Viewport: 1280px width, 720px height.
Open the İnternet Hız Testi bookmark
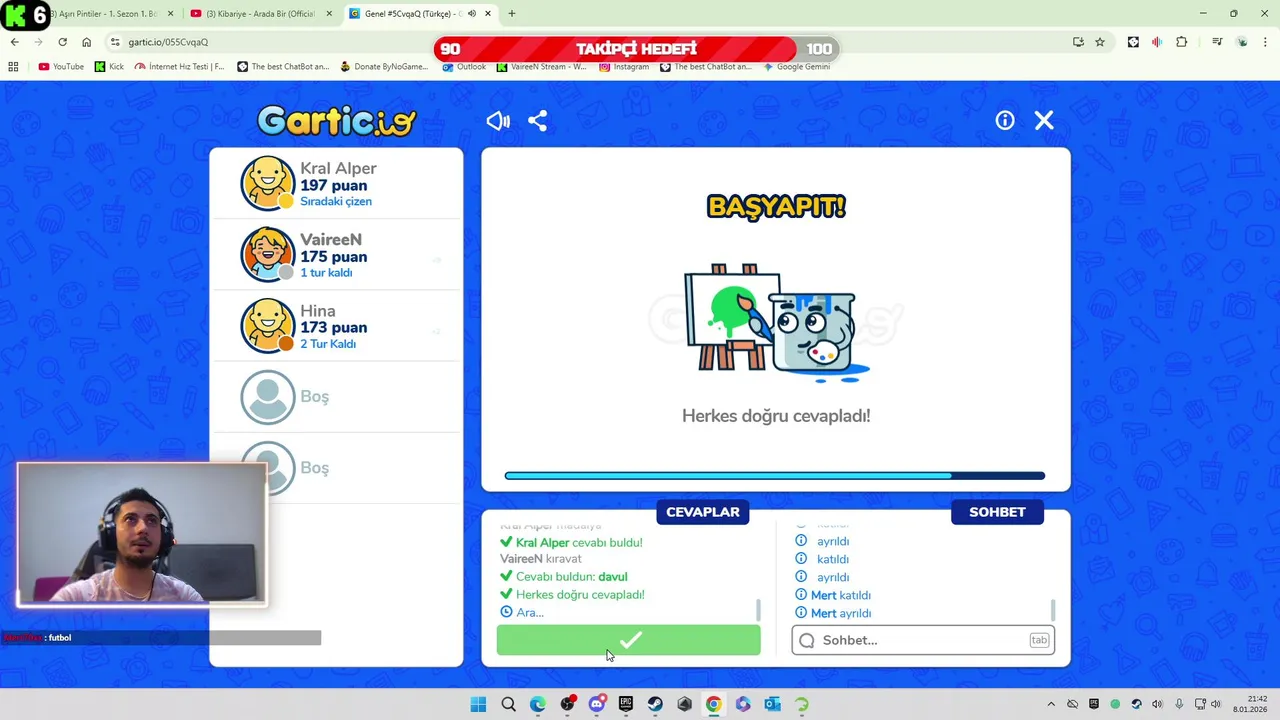click(180, 67)
